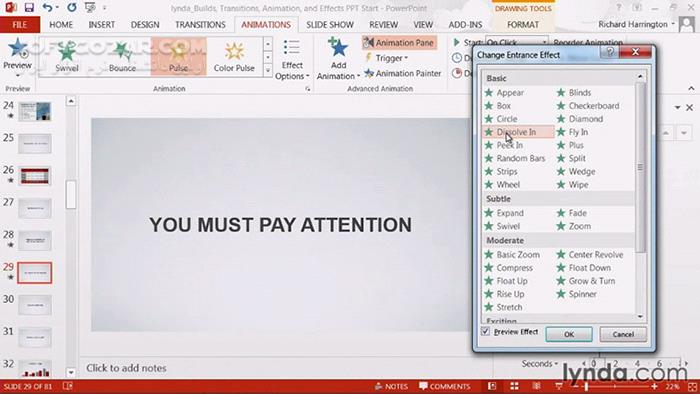Switch to Slide Sorter view icon
This screenshot has width=700, height=394.
[x=514, y=386]
